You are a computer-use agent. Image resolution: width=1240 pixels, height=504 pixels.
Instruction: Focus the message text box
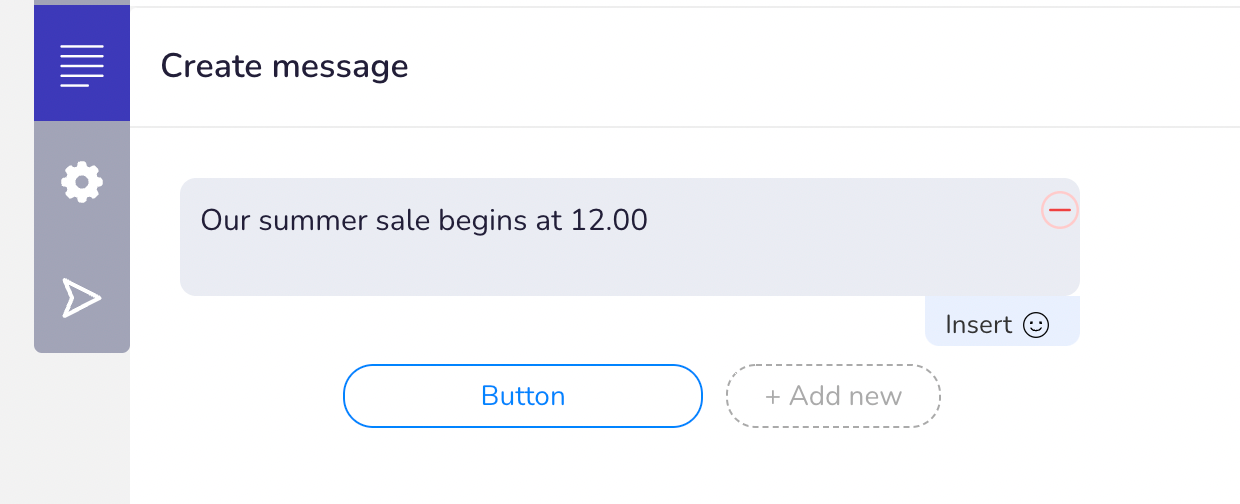tap(630, 237)
